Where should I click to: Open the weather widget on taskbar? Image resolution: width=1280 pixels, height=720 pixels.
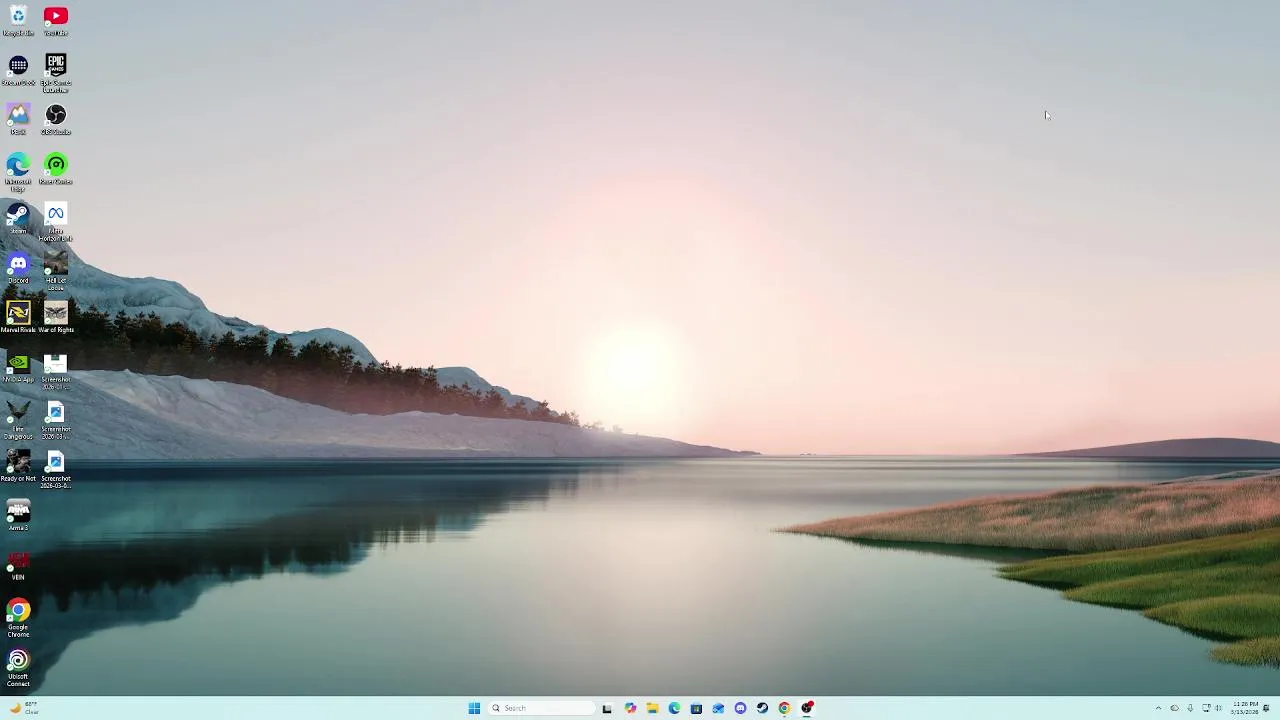[x=24, y=708]
